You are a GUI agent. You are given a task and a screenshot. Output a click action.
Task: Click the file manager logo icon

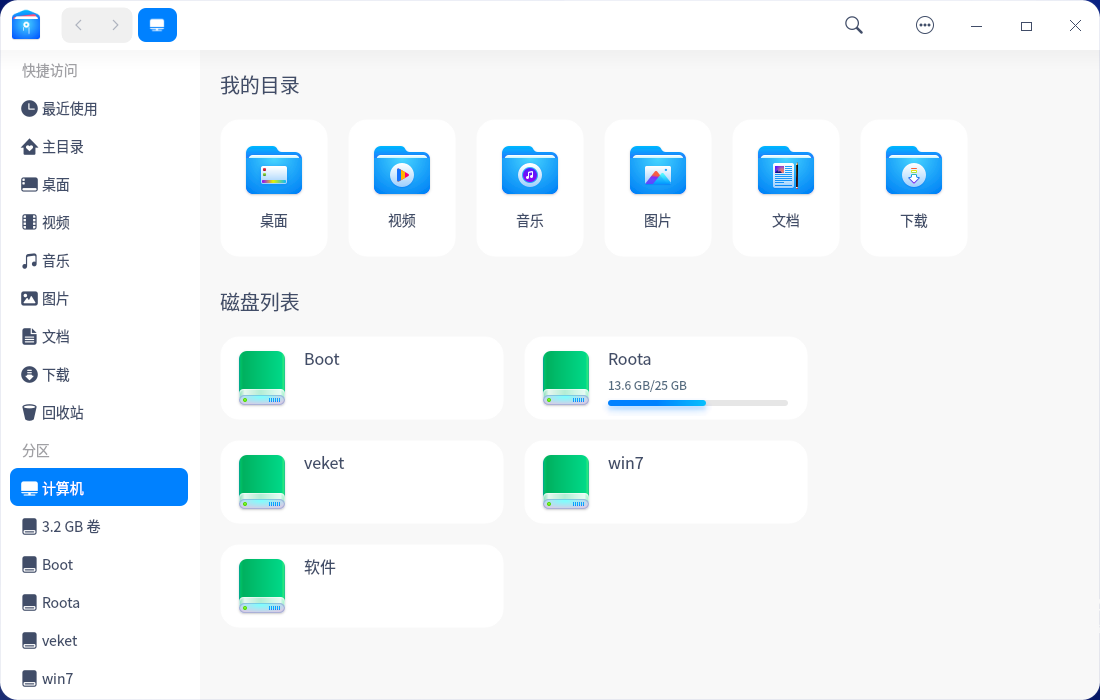(x=25, y=24)
